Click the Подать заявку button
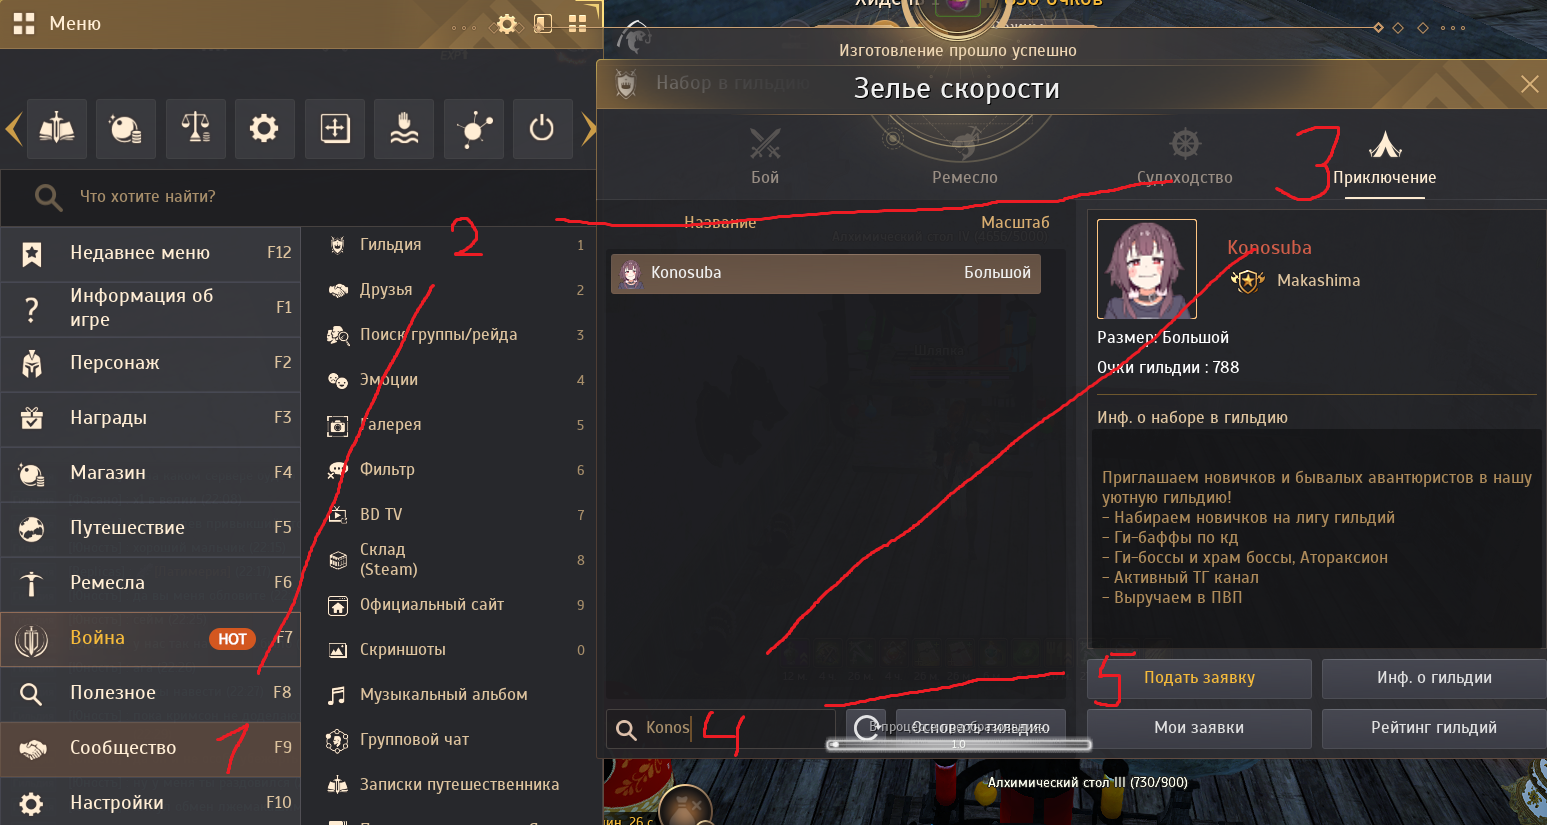The height and width of the screenshot is (825, 1547). click(x=1199, y=678)
